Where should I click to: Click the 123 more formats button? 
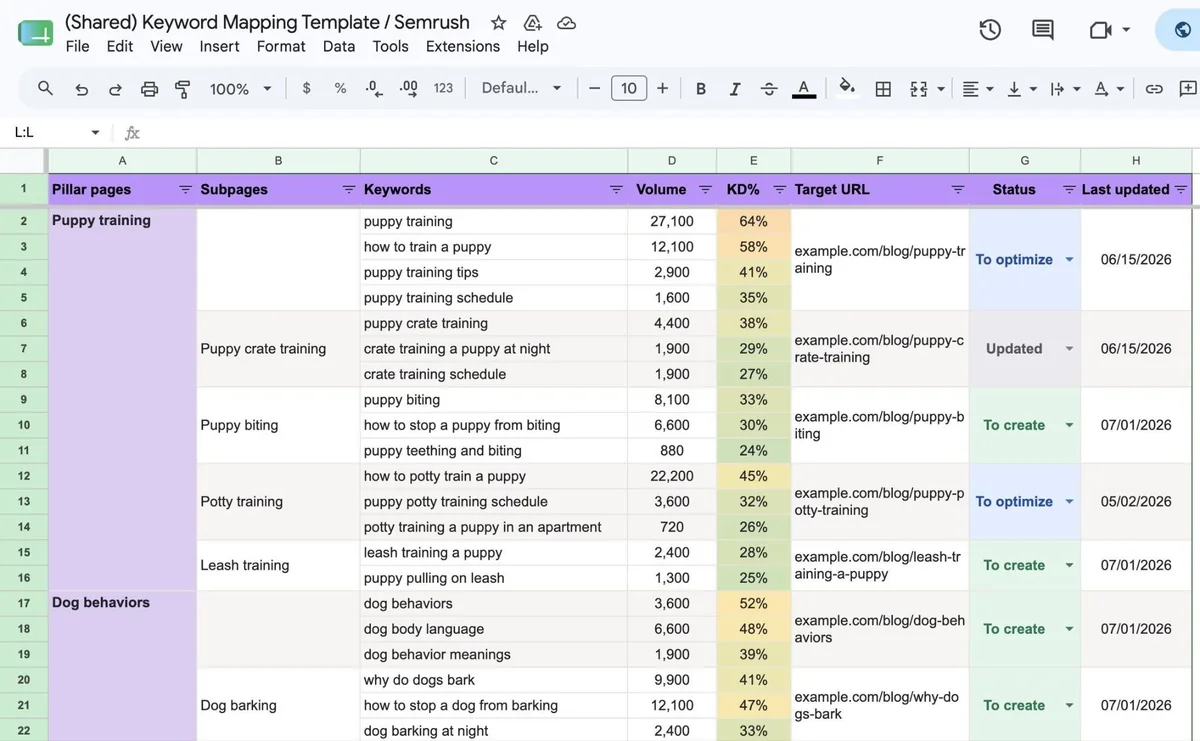click(x=443, y=88)
